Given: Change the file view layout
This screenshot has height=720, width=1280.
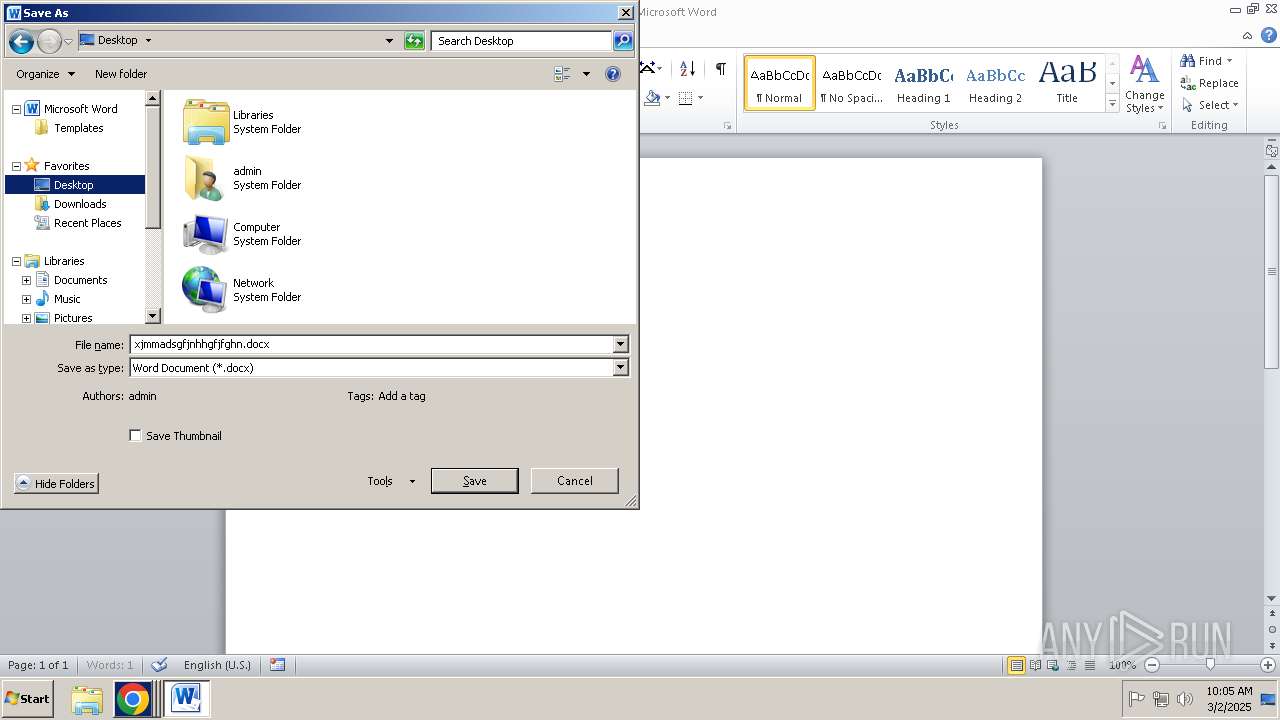Looking at the screenshot, I should [562, 74].
